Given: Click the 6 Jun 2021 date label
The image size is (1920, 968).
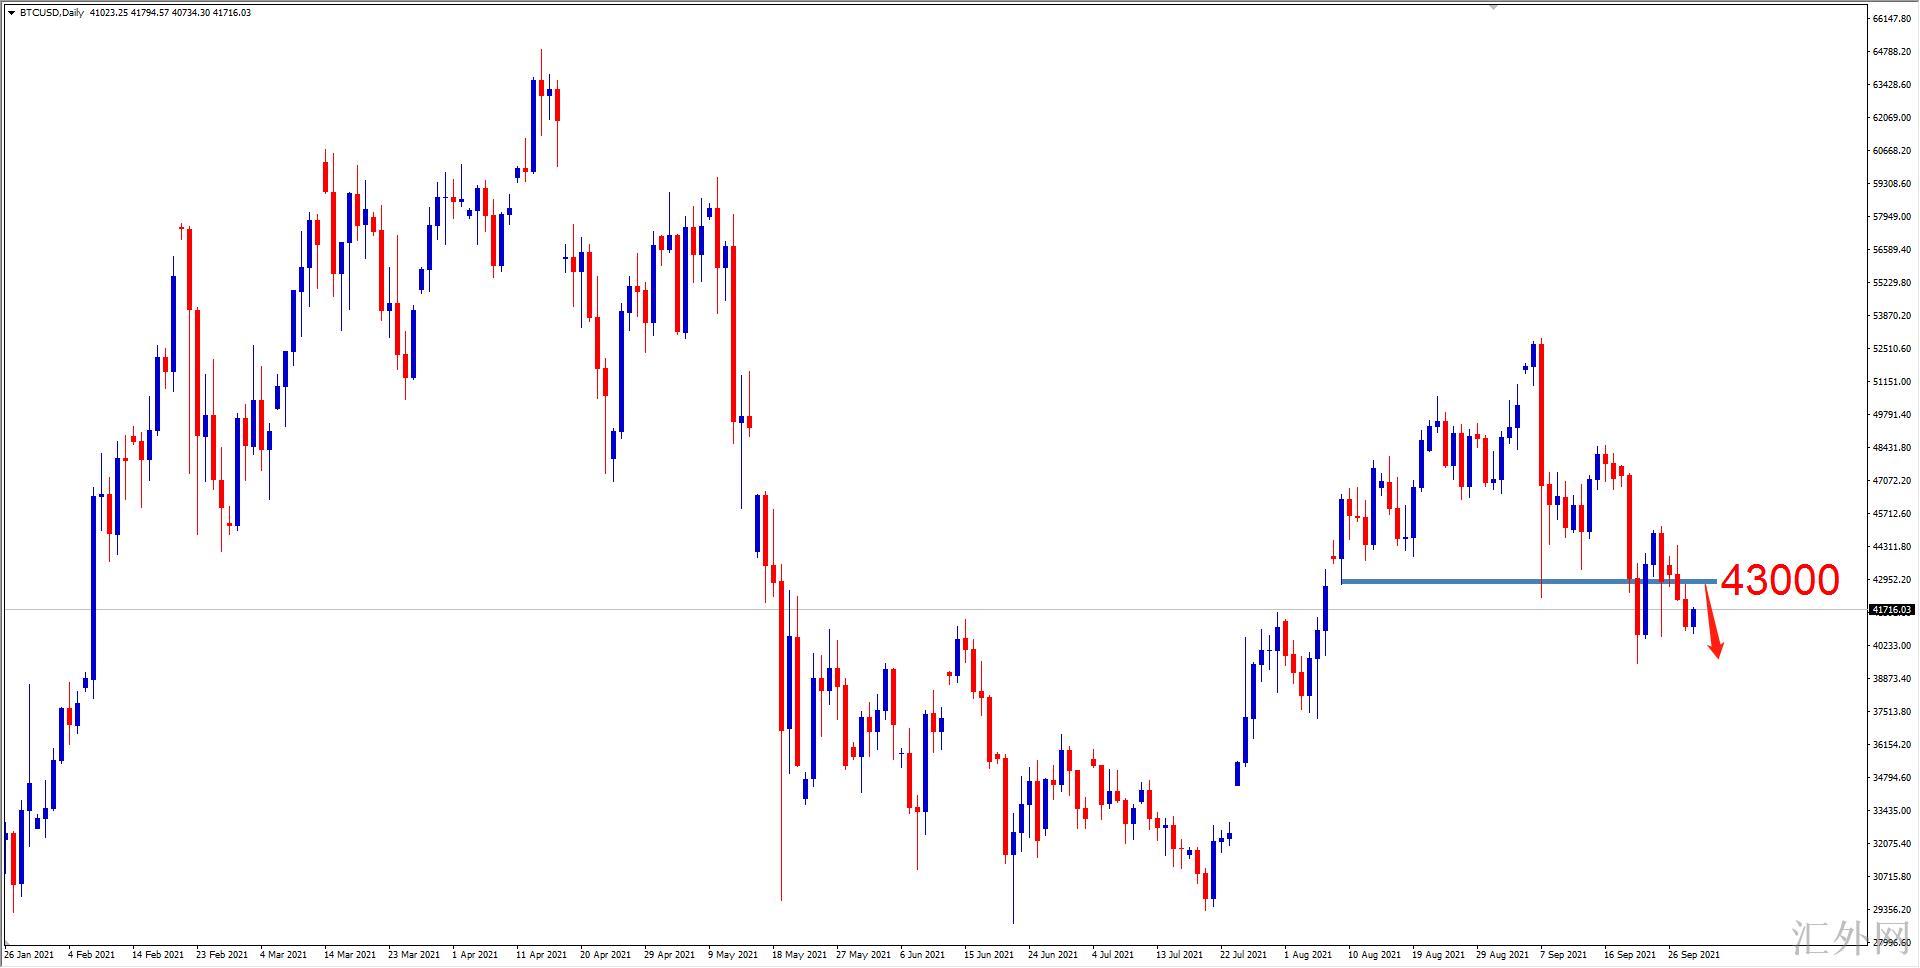Looking at the screenshot, I should tap(923, 955).
